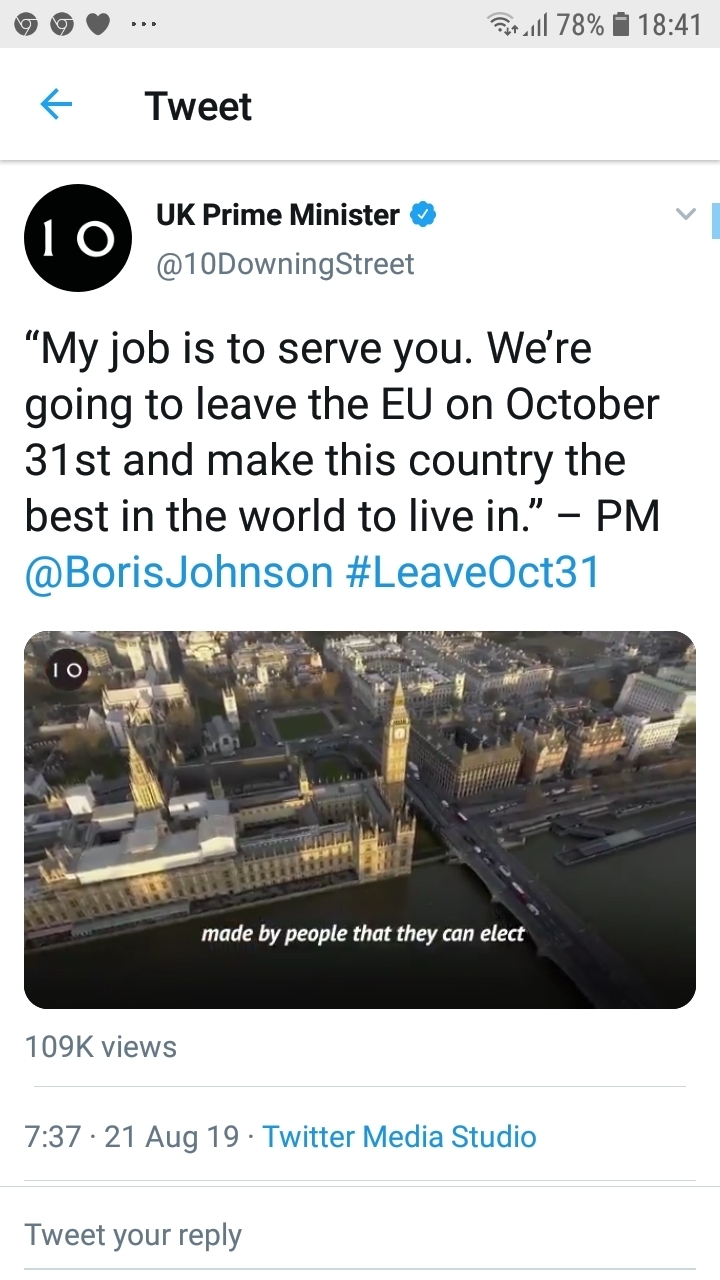Tap the Wi-Fi signal icon

505,24
